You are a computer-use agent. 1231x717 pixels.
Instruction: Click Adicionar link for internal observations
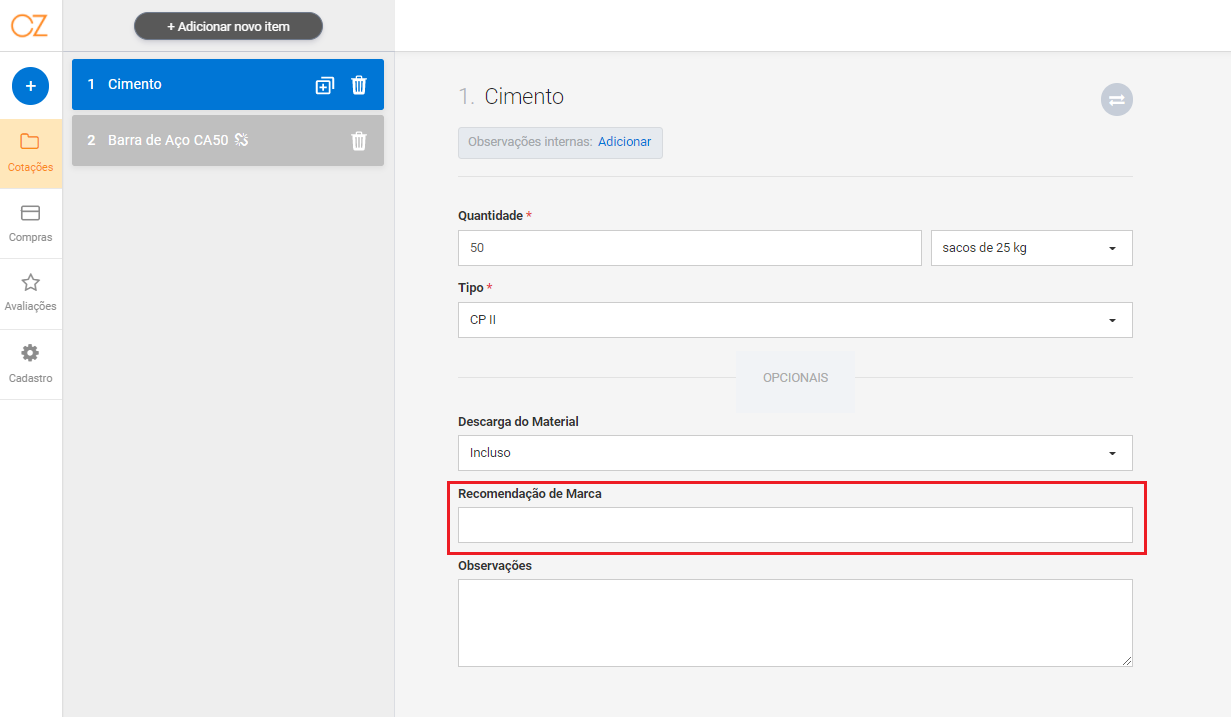[x=624, y=142]
